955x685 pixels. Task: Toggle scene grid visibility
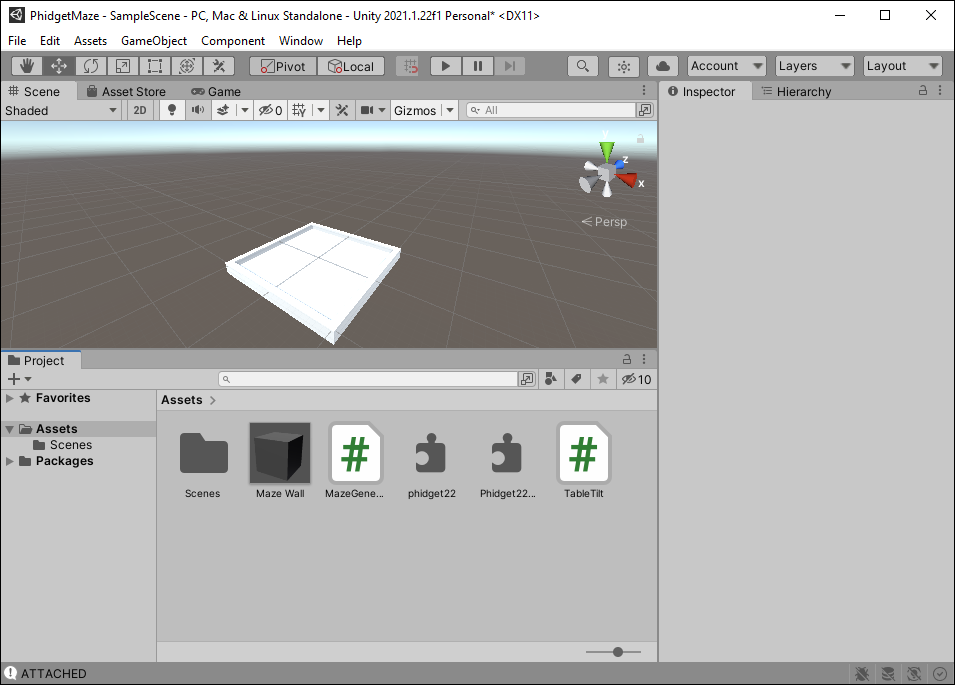point(299,110)
